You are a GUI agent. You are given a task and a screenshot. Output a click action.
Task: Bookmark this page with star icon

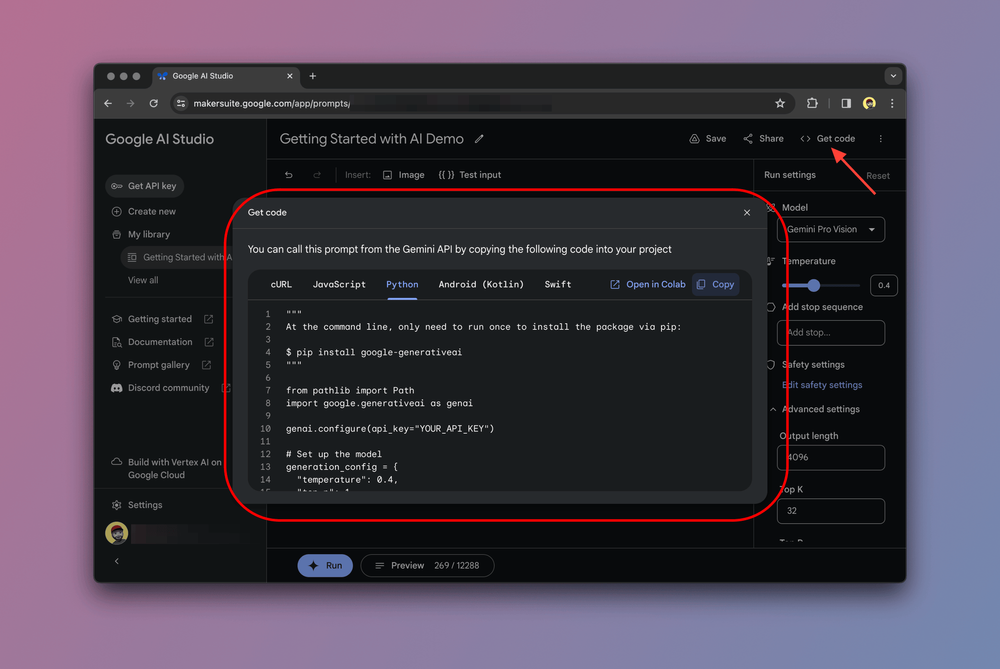(780, 103)
